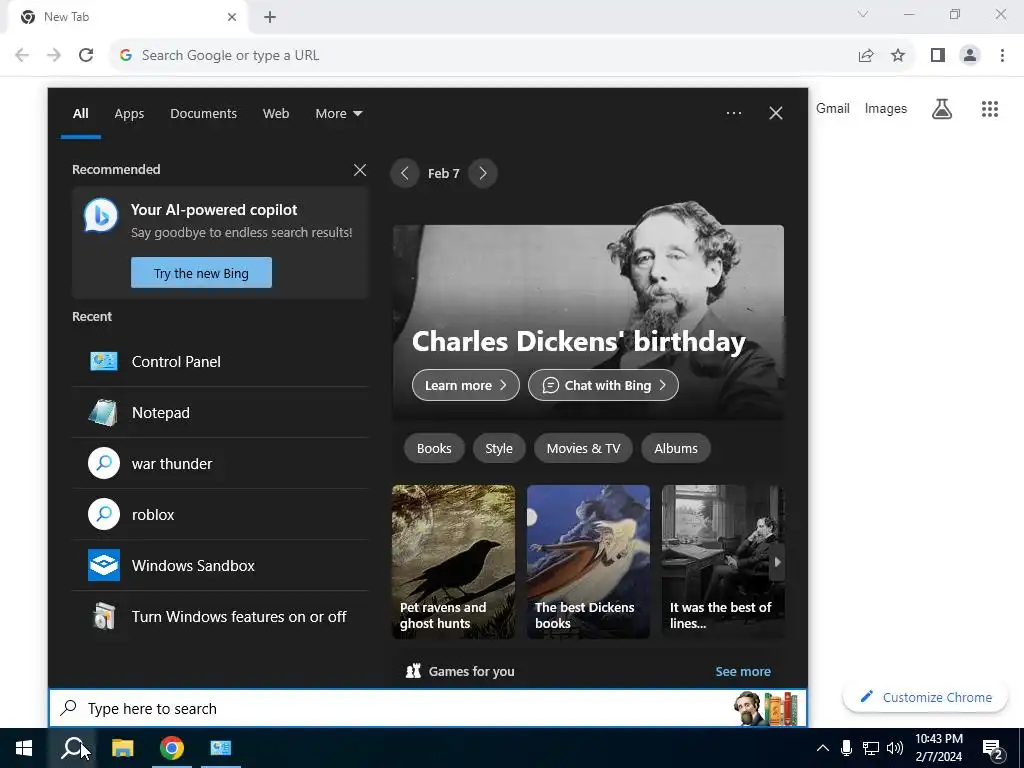The image size is (1024, 768).
Task: Open Search Labs flask icon
Action: [941, 109]
